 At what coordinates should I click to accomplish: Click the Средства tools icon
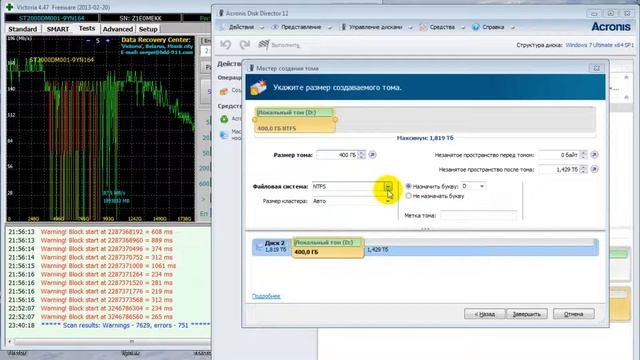point(423,27)
